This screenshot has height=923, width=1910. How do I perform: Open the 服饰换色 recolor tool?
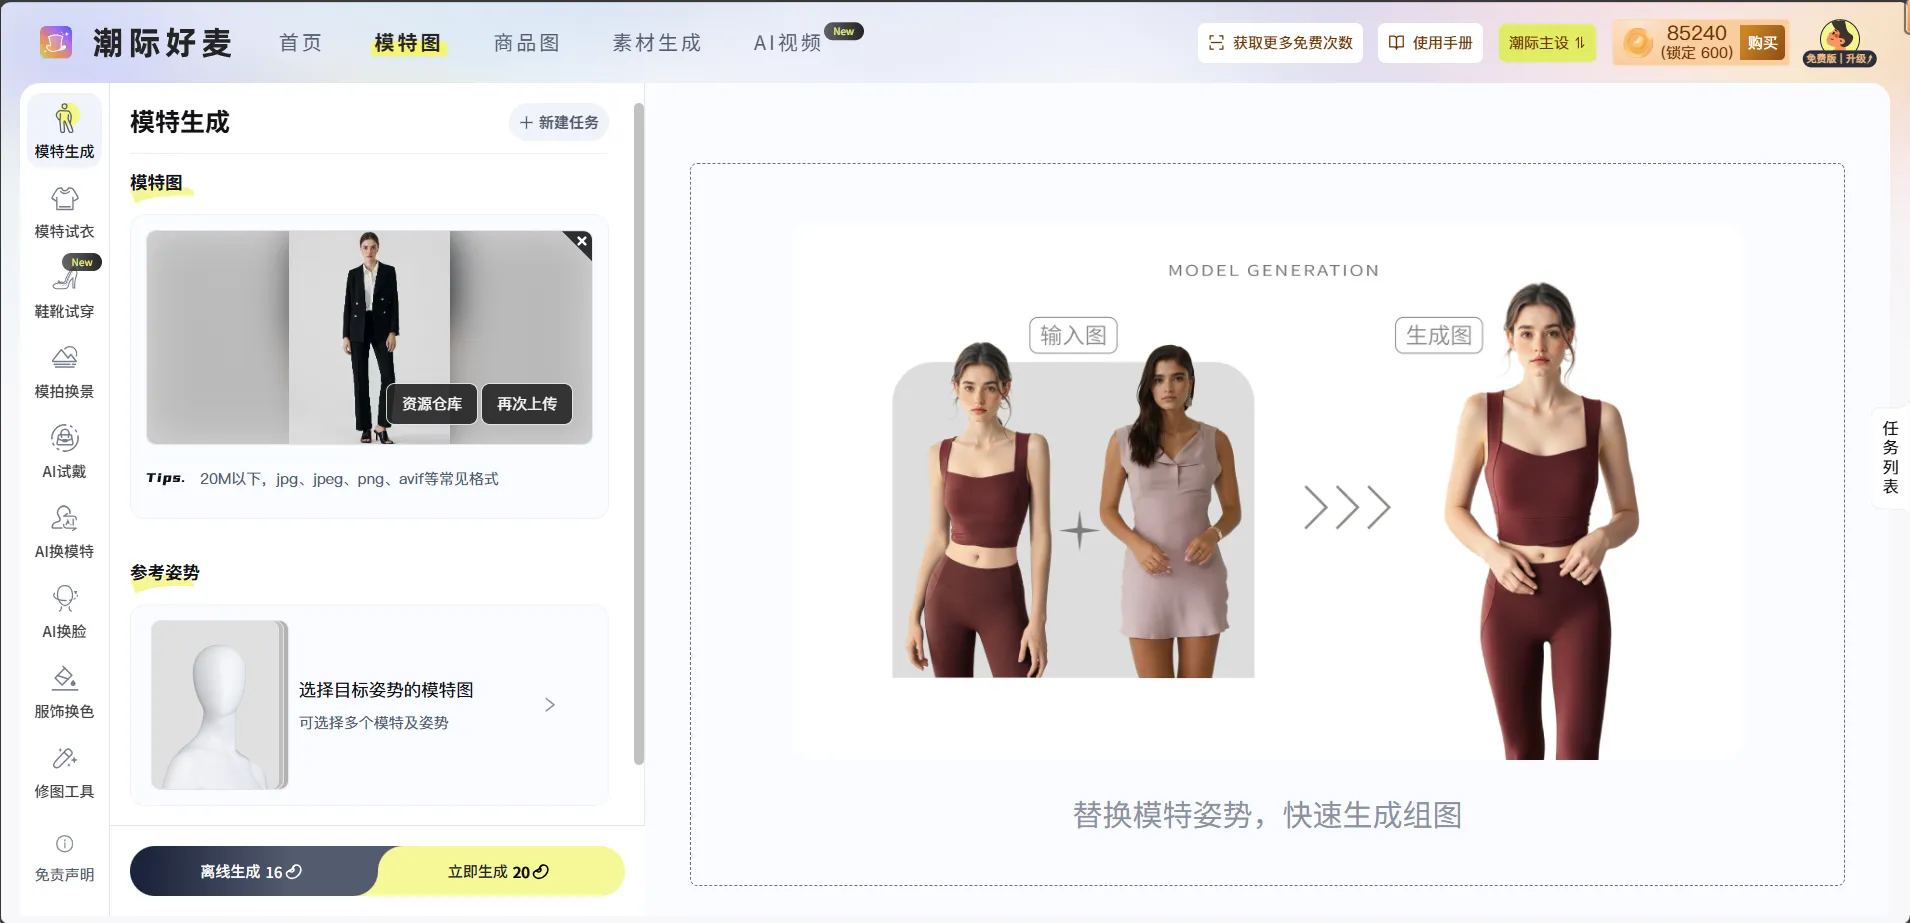tap(64, 692)
